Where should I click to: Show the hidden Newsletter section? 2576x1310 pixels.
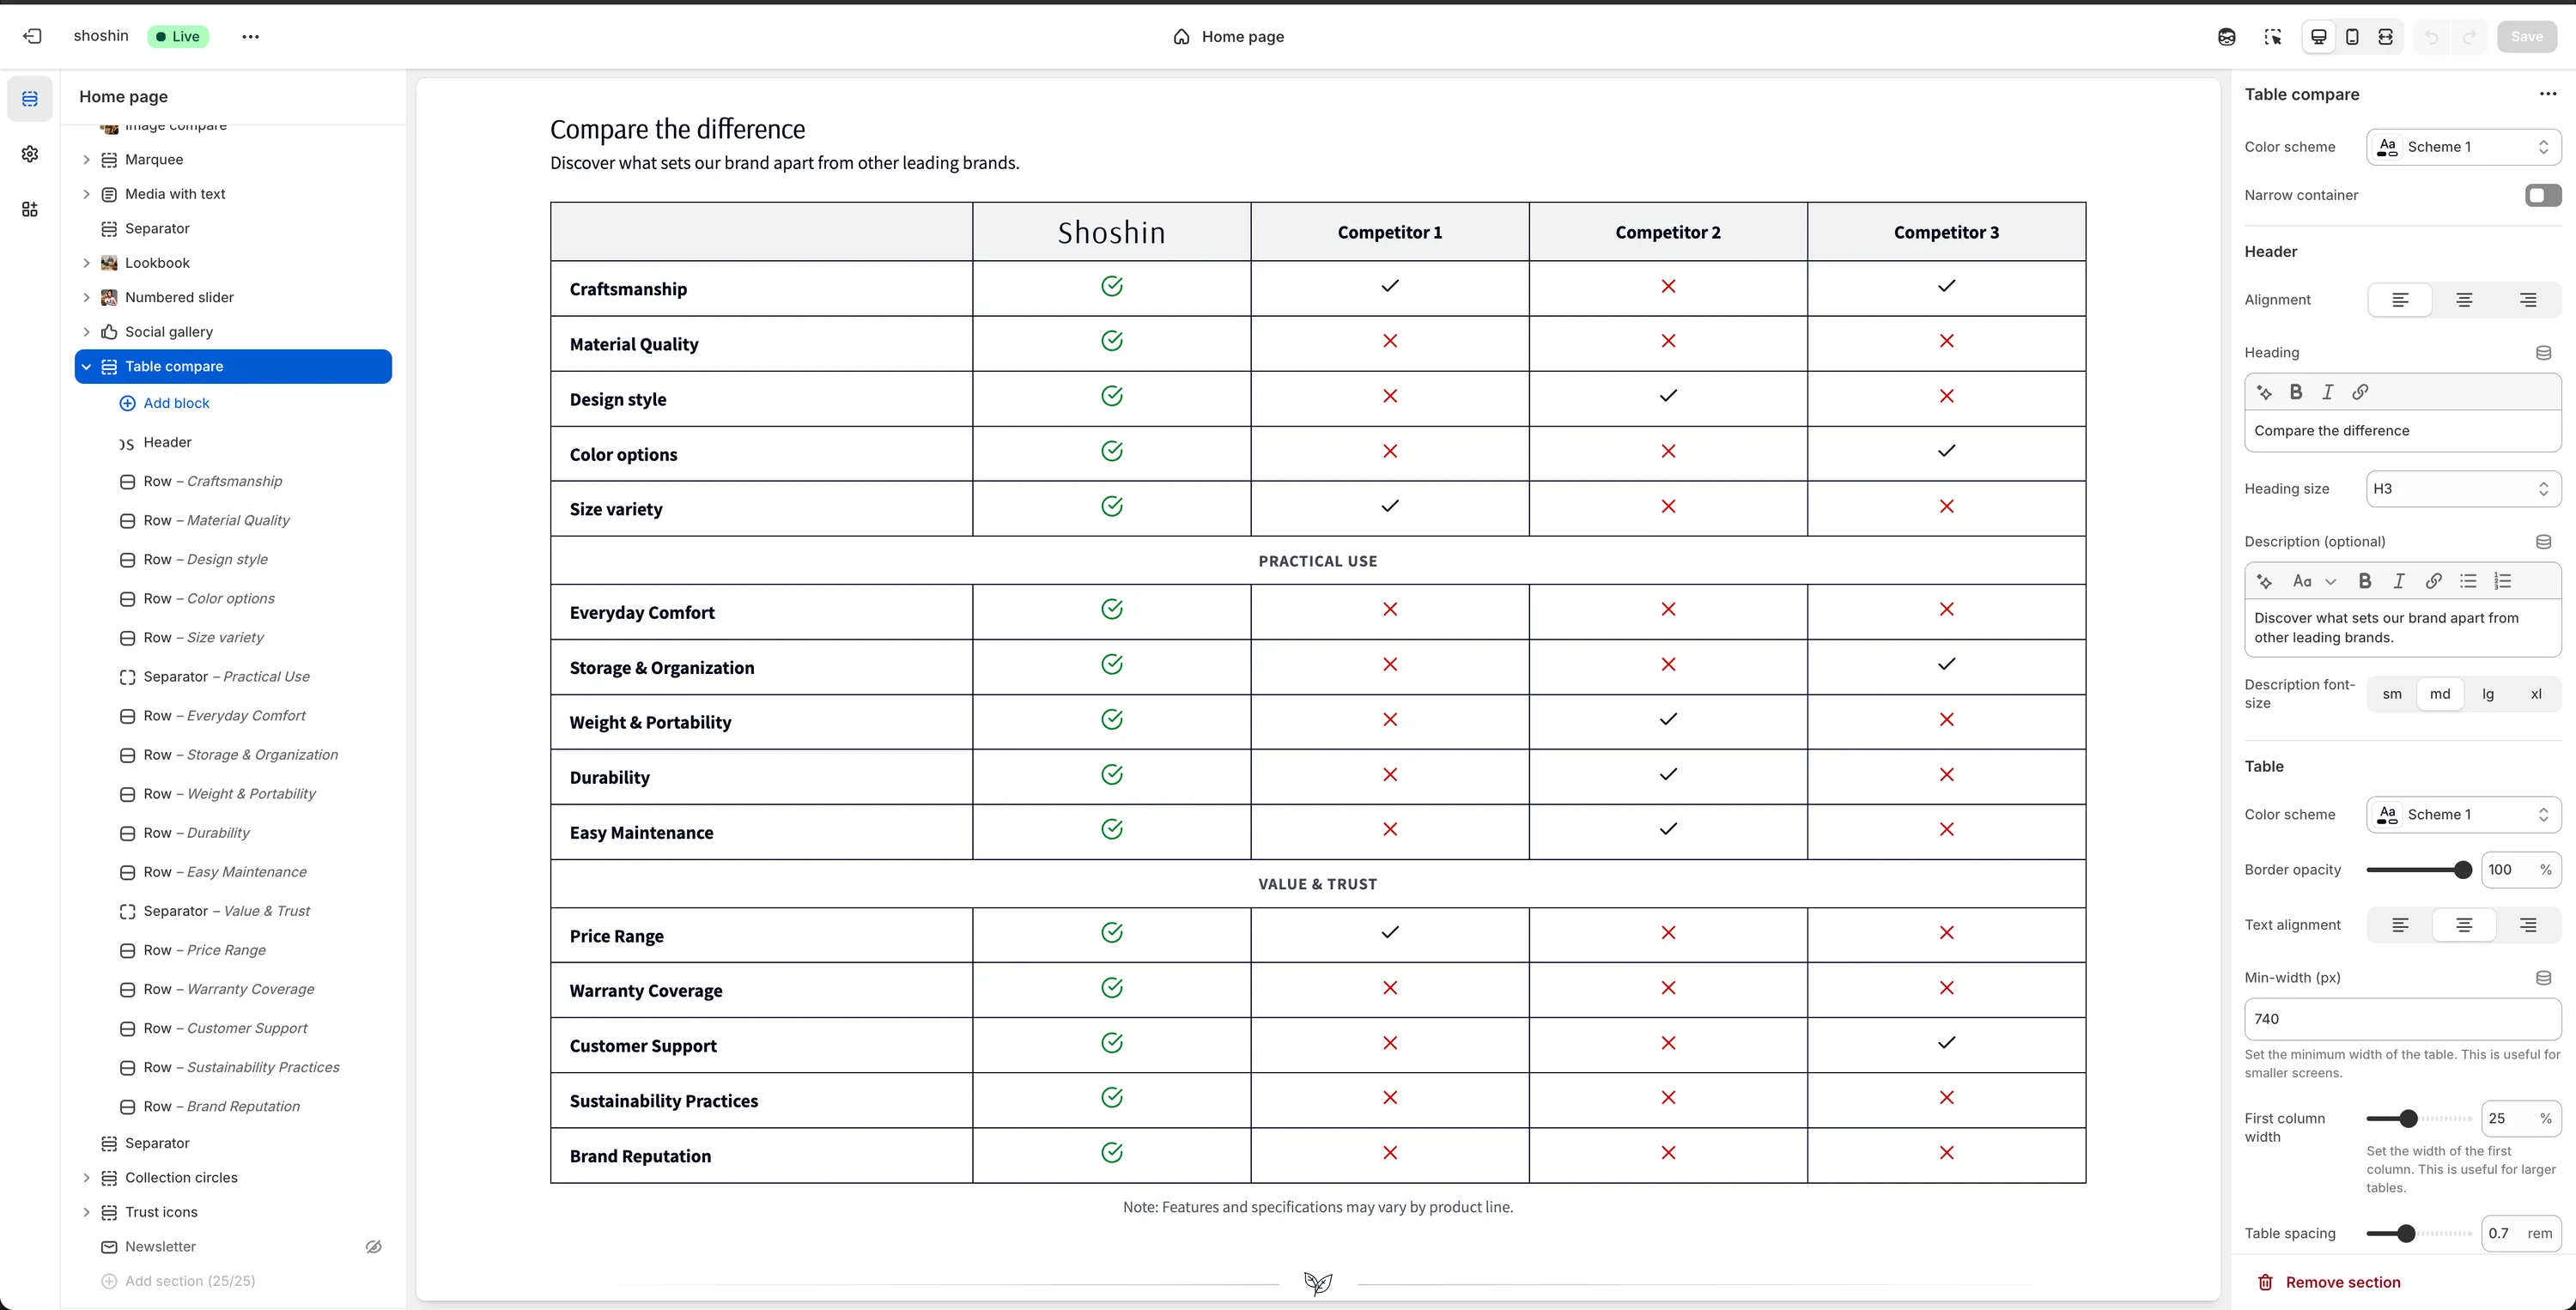tap(373, 1246)
